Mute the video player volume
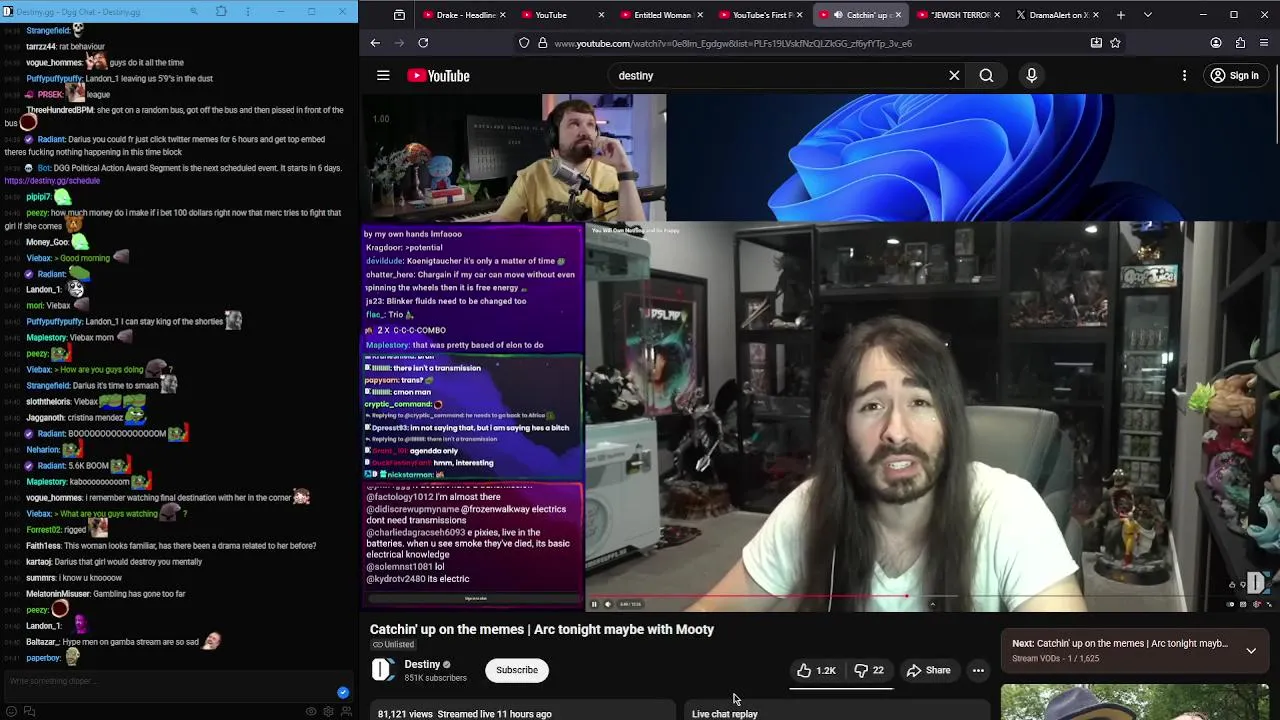 (x=607, y=604)
